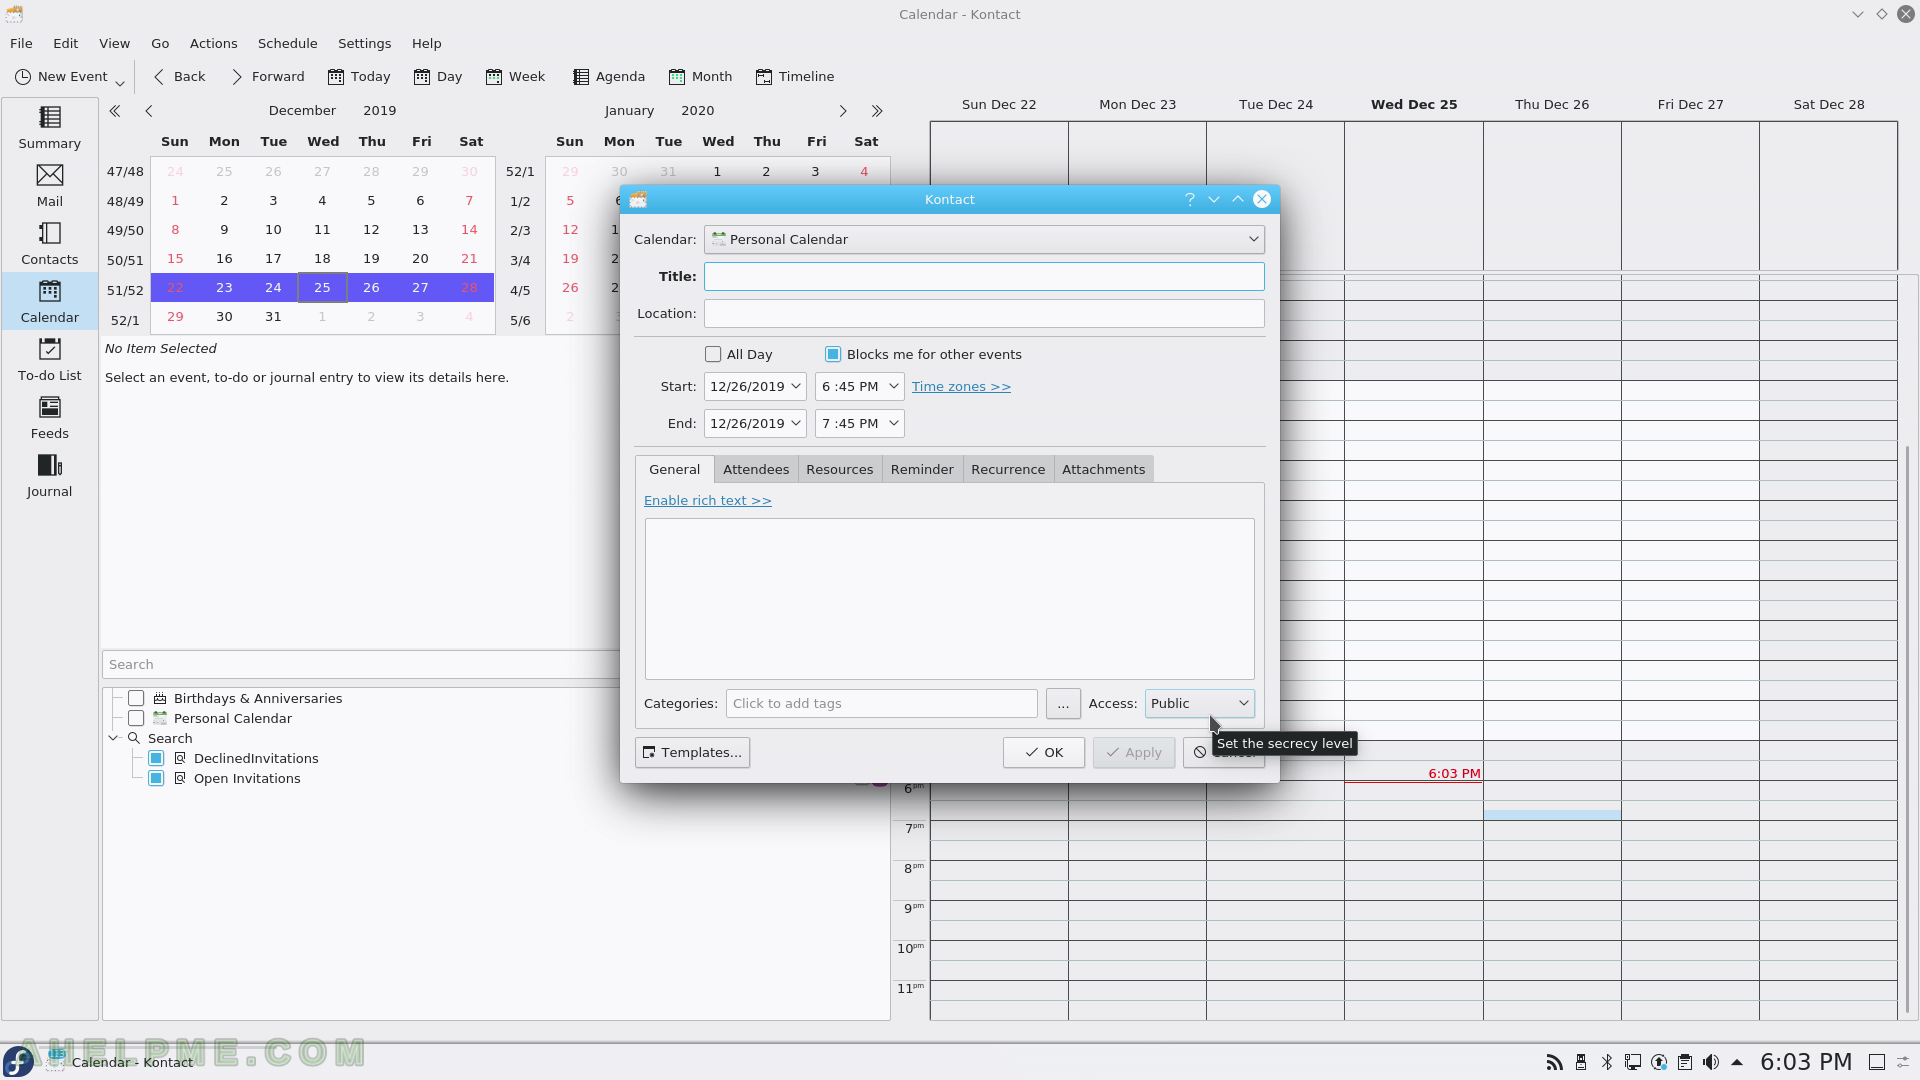1920x1080 pixels.
Task: Open the Help menu
Action: [426, 43]
